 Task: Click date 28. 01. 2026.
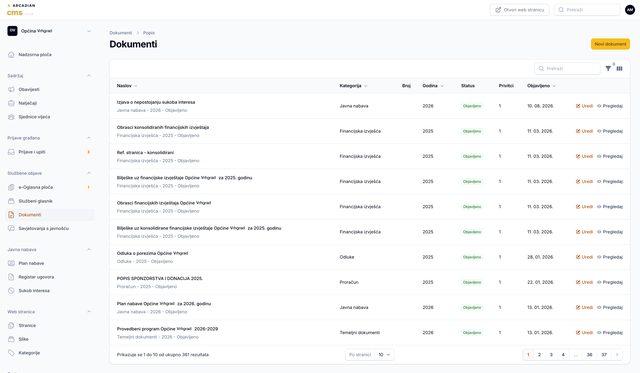point(540,257)
